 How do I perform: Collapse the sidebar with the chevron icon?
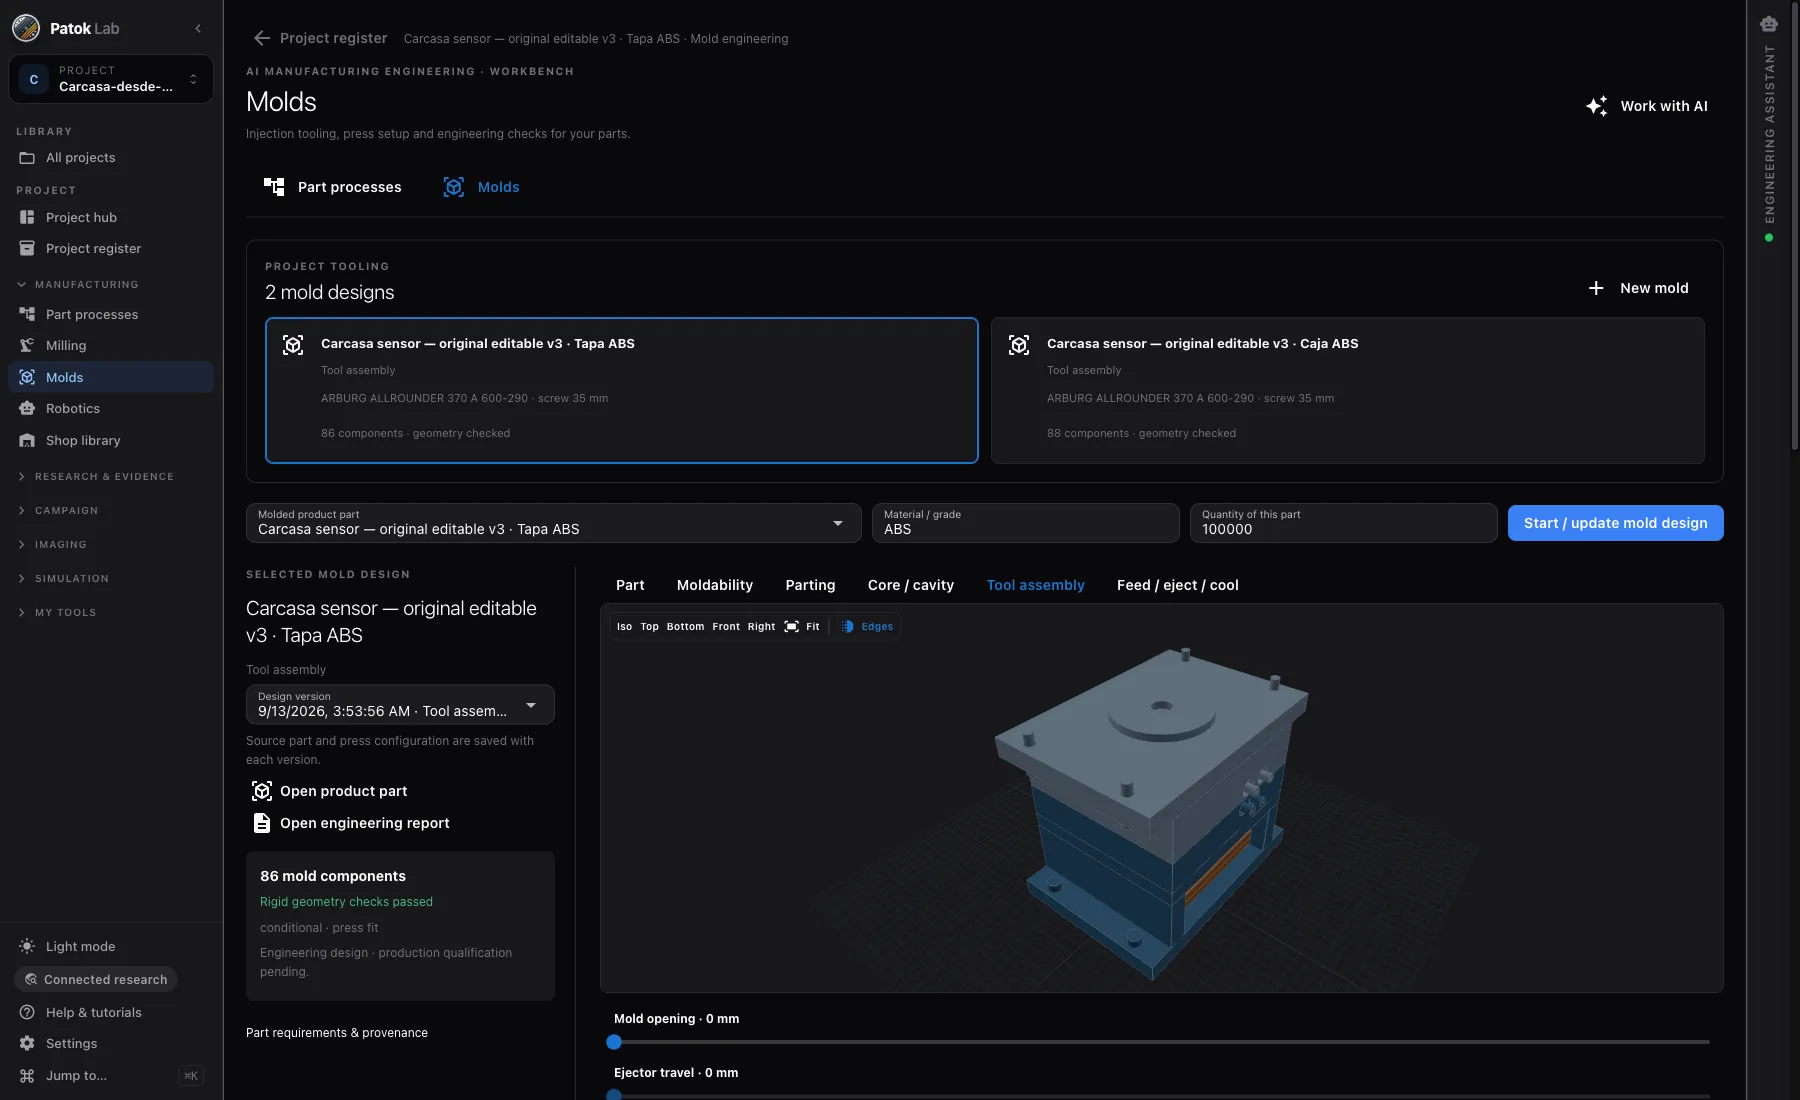pos(198,28)
